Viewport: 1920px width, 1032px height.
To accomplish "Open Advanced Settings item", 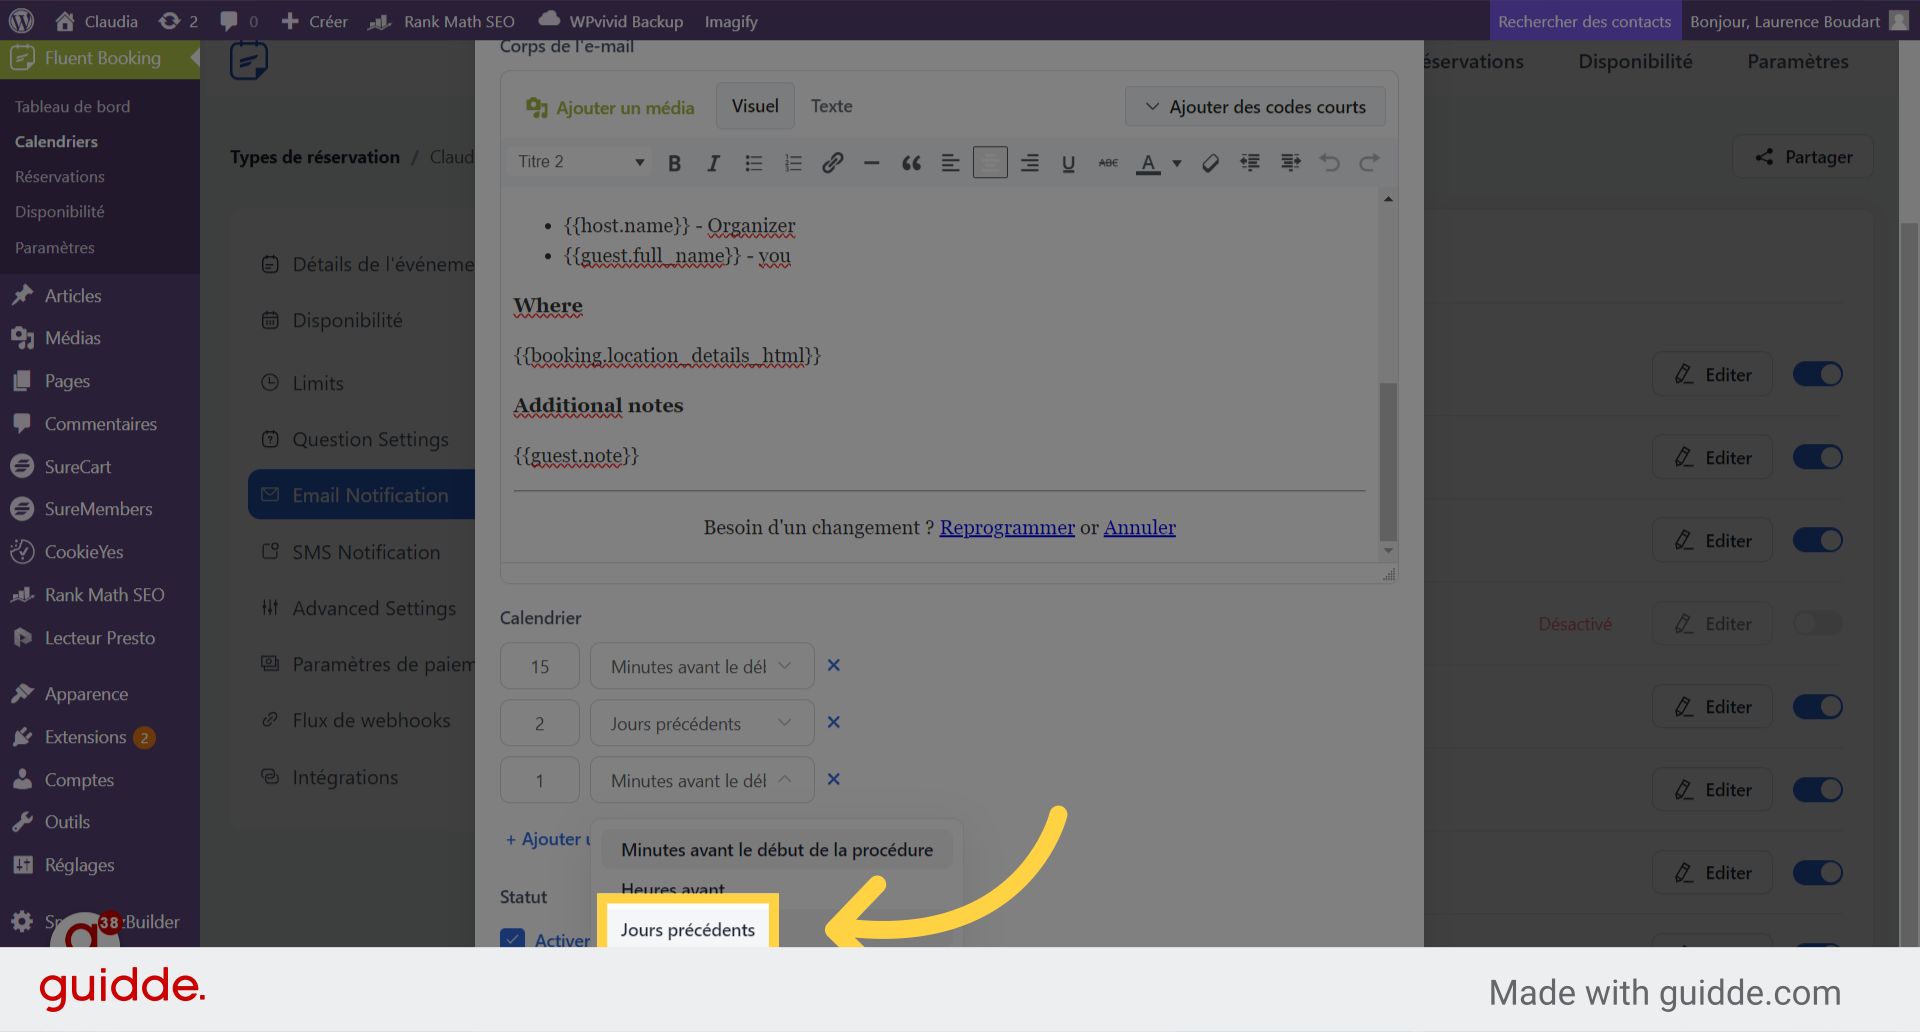I will tap(374, 608).
